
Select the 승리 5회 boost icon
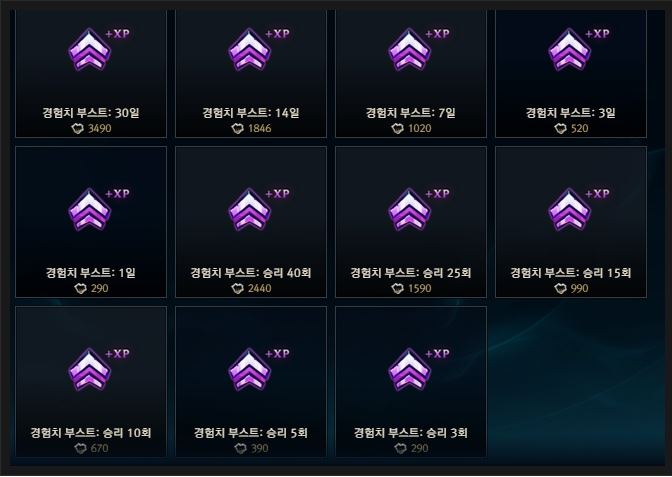pyautogui.click(x=249, y=370)
